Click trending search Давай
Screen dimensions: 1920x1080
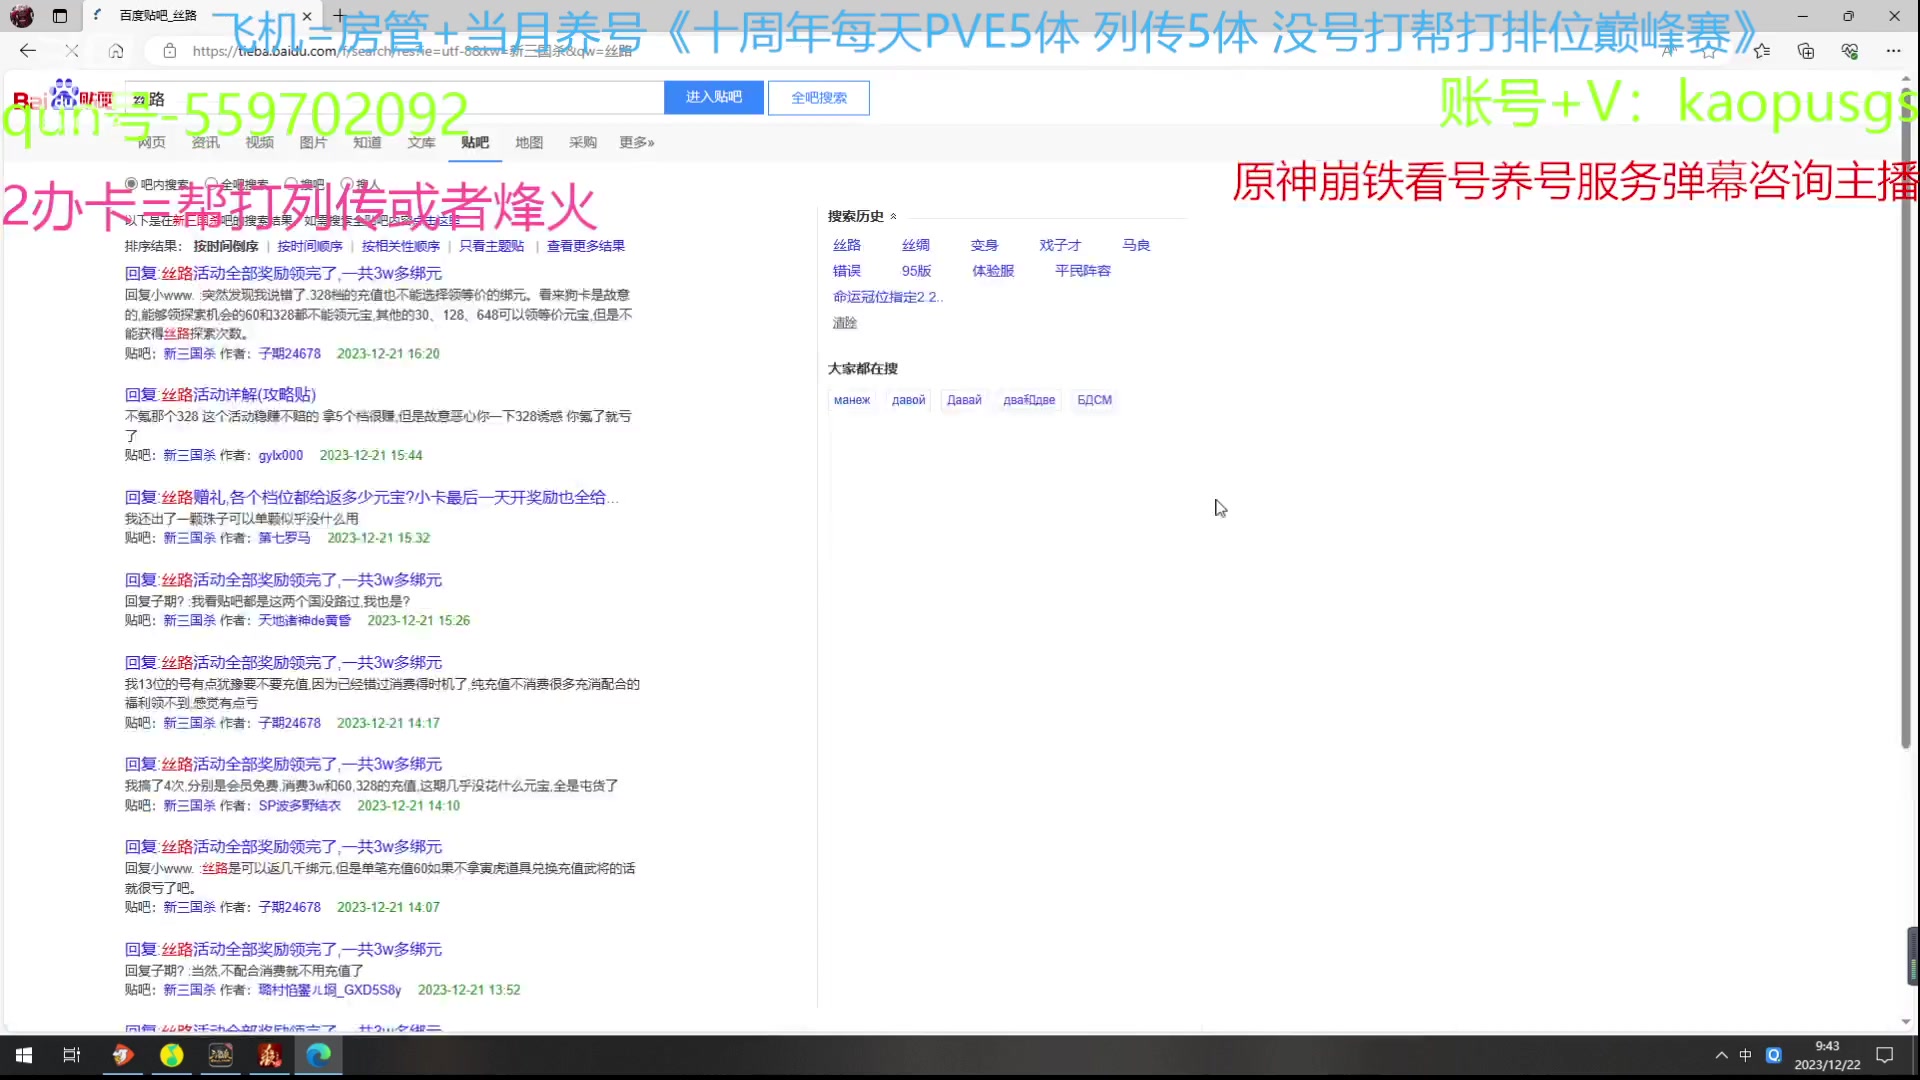tap(965, 400)
